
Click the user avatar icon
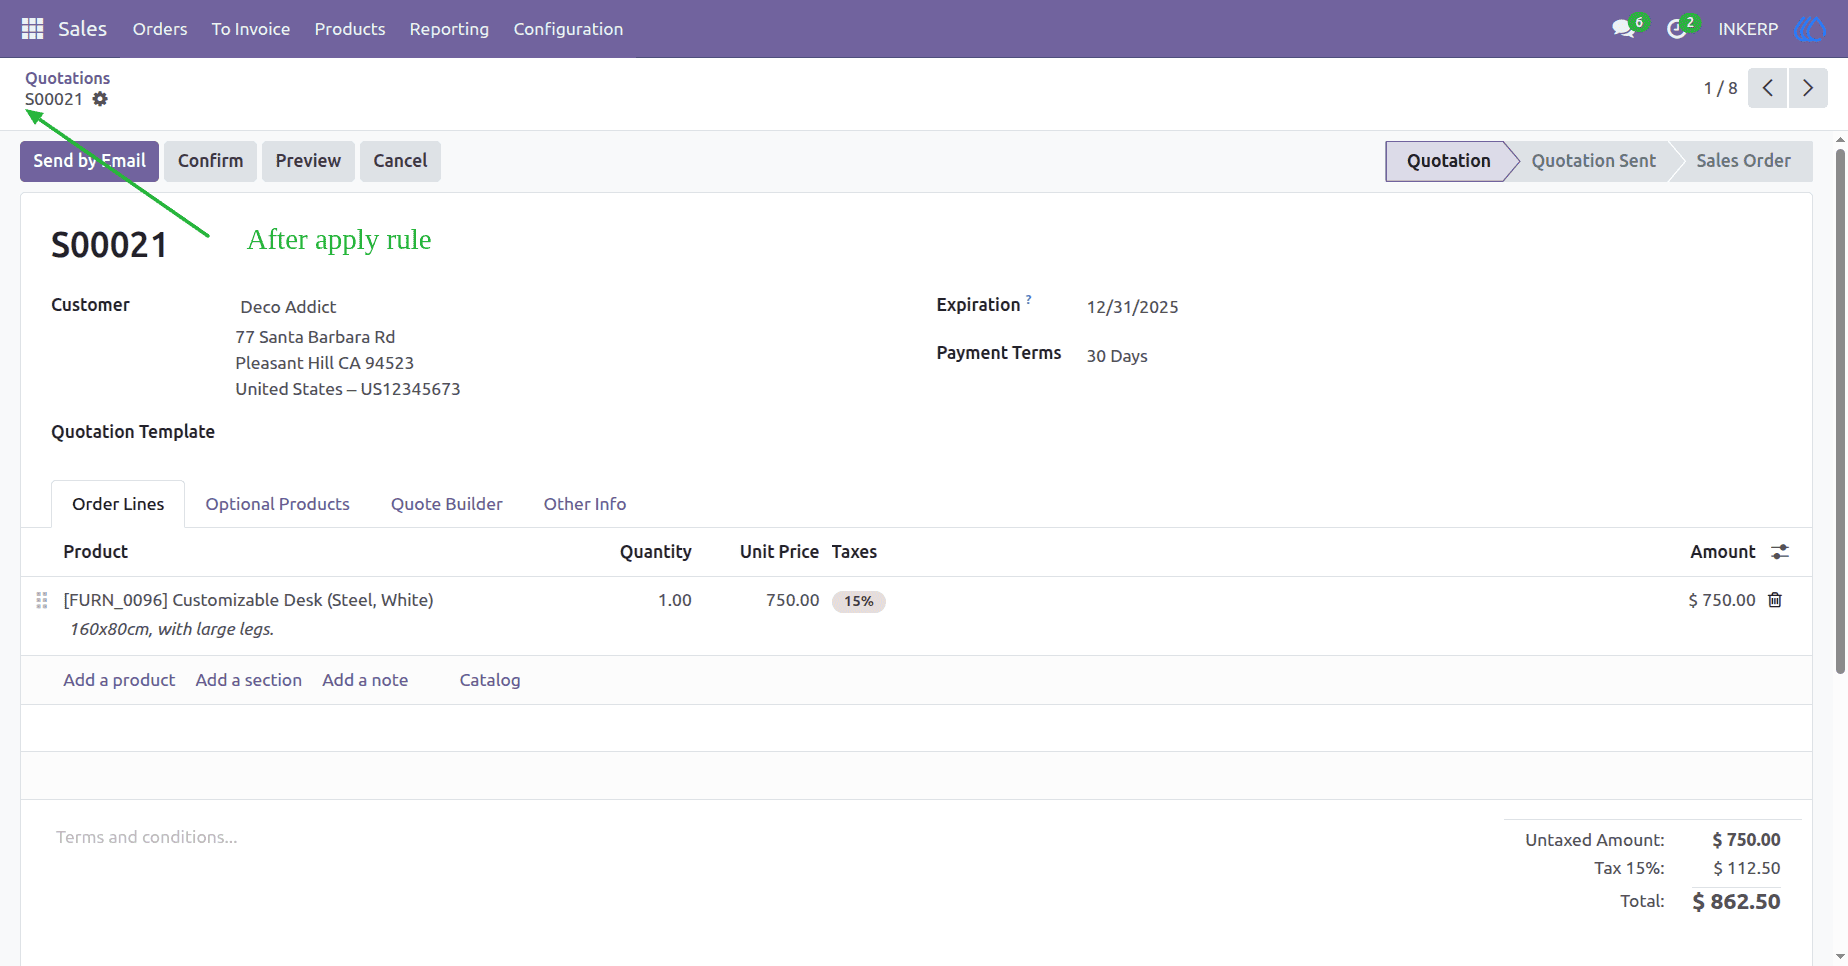point(1810,29)
